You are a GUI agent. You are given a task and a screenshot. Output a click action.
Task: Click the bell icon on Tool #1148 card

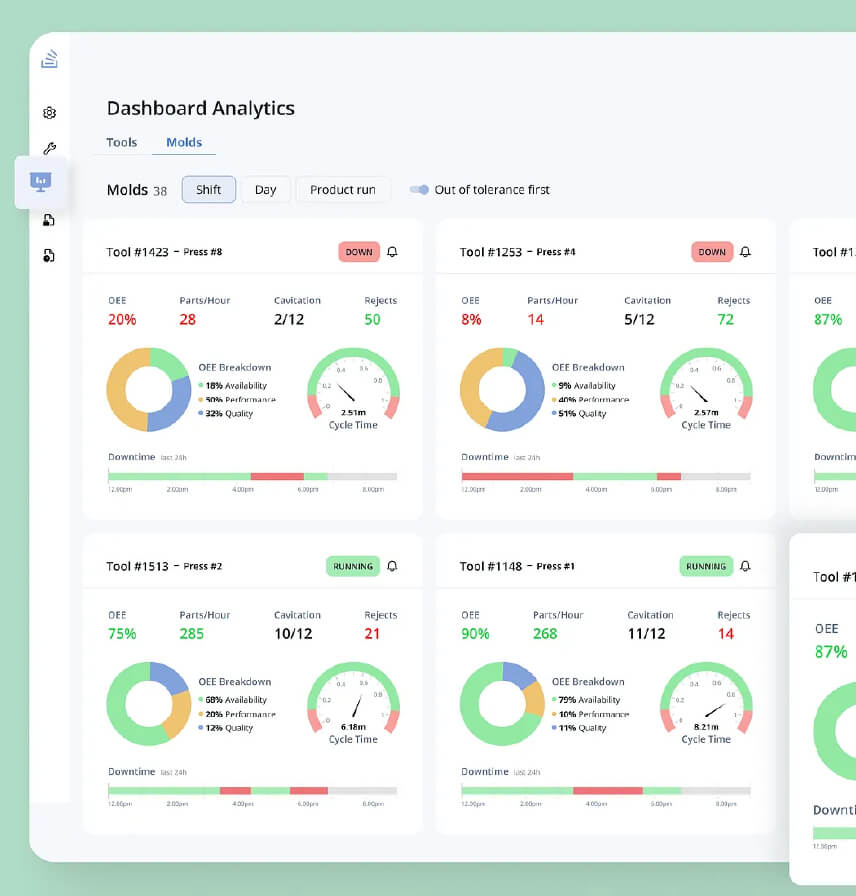(745, 566)
